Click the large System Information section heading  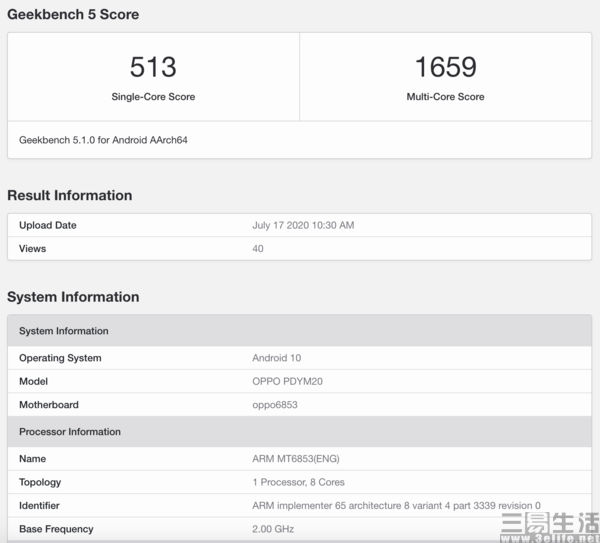point(73,297)
